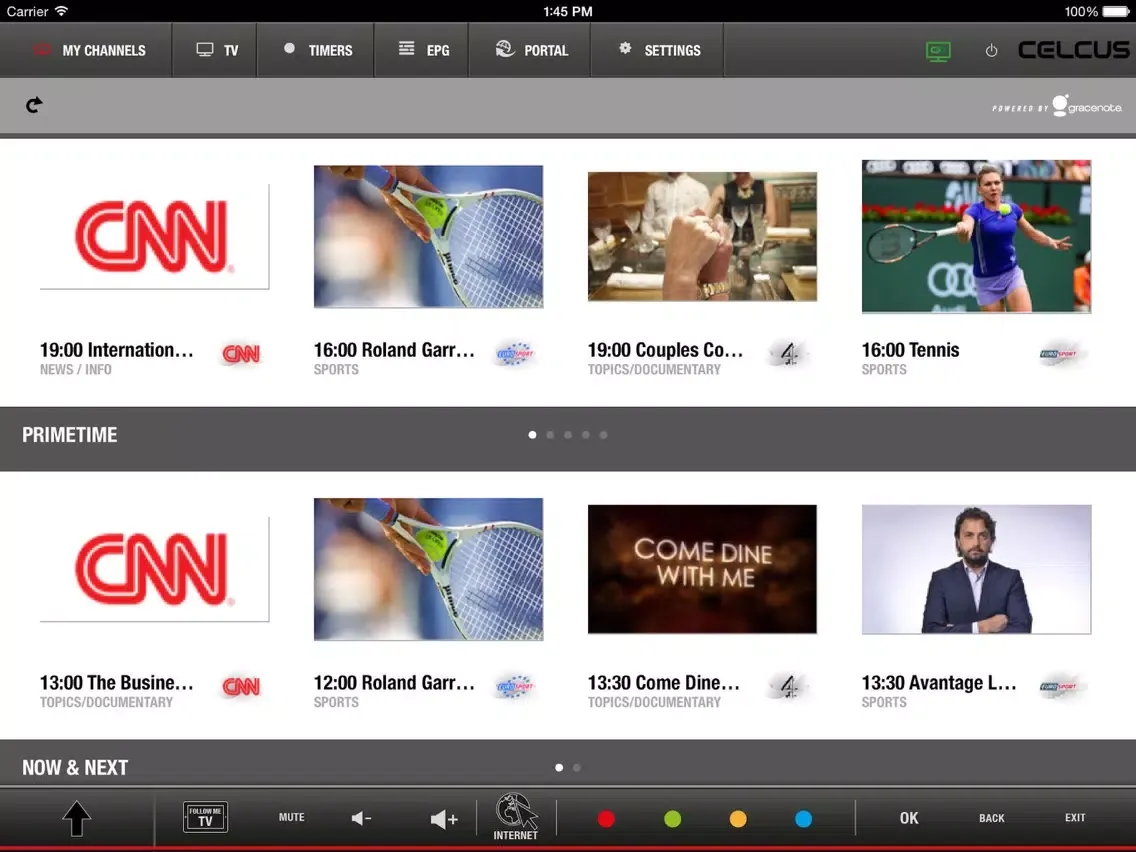Tap Eurosport logo beside 16:00 Roland Garr…
The height and width of the screenshot is (852, 1136).
[515, 354]
